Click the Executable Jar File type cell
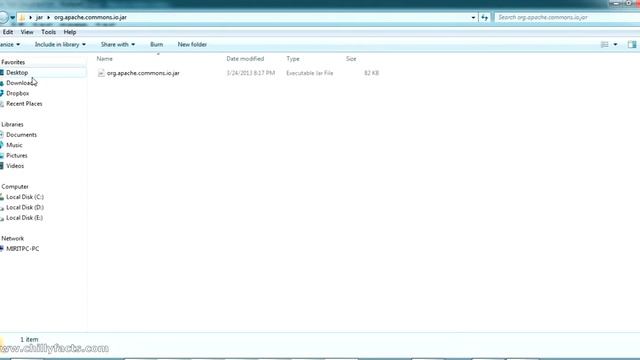The height and width of the screenshot is (360, 640). (x=310, y=73)
